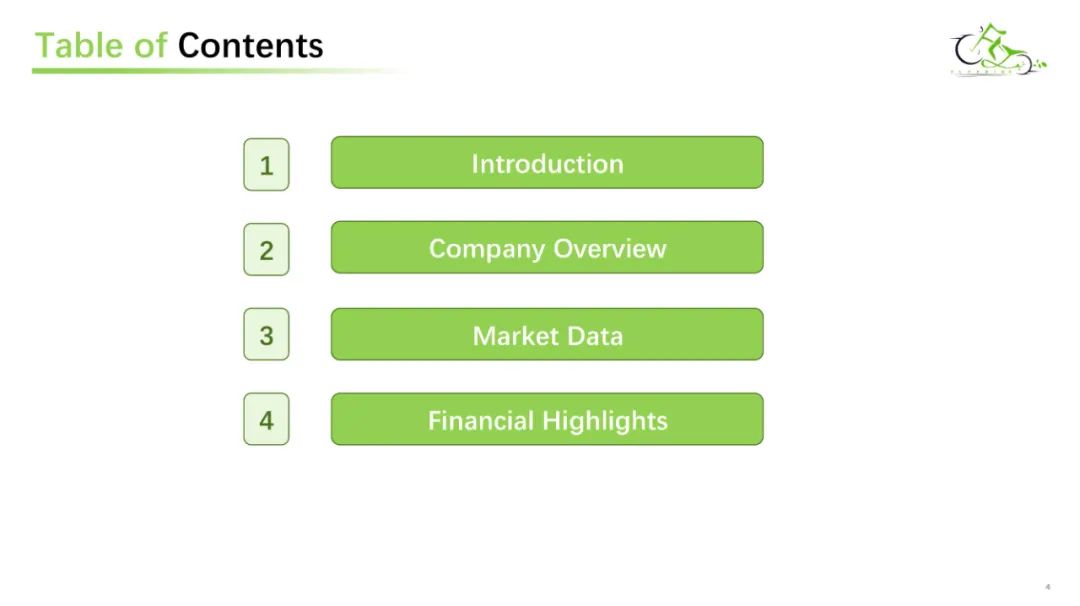
Task: Open the Financial Highlights section
Action: tap(547, 419)
